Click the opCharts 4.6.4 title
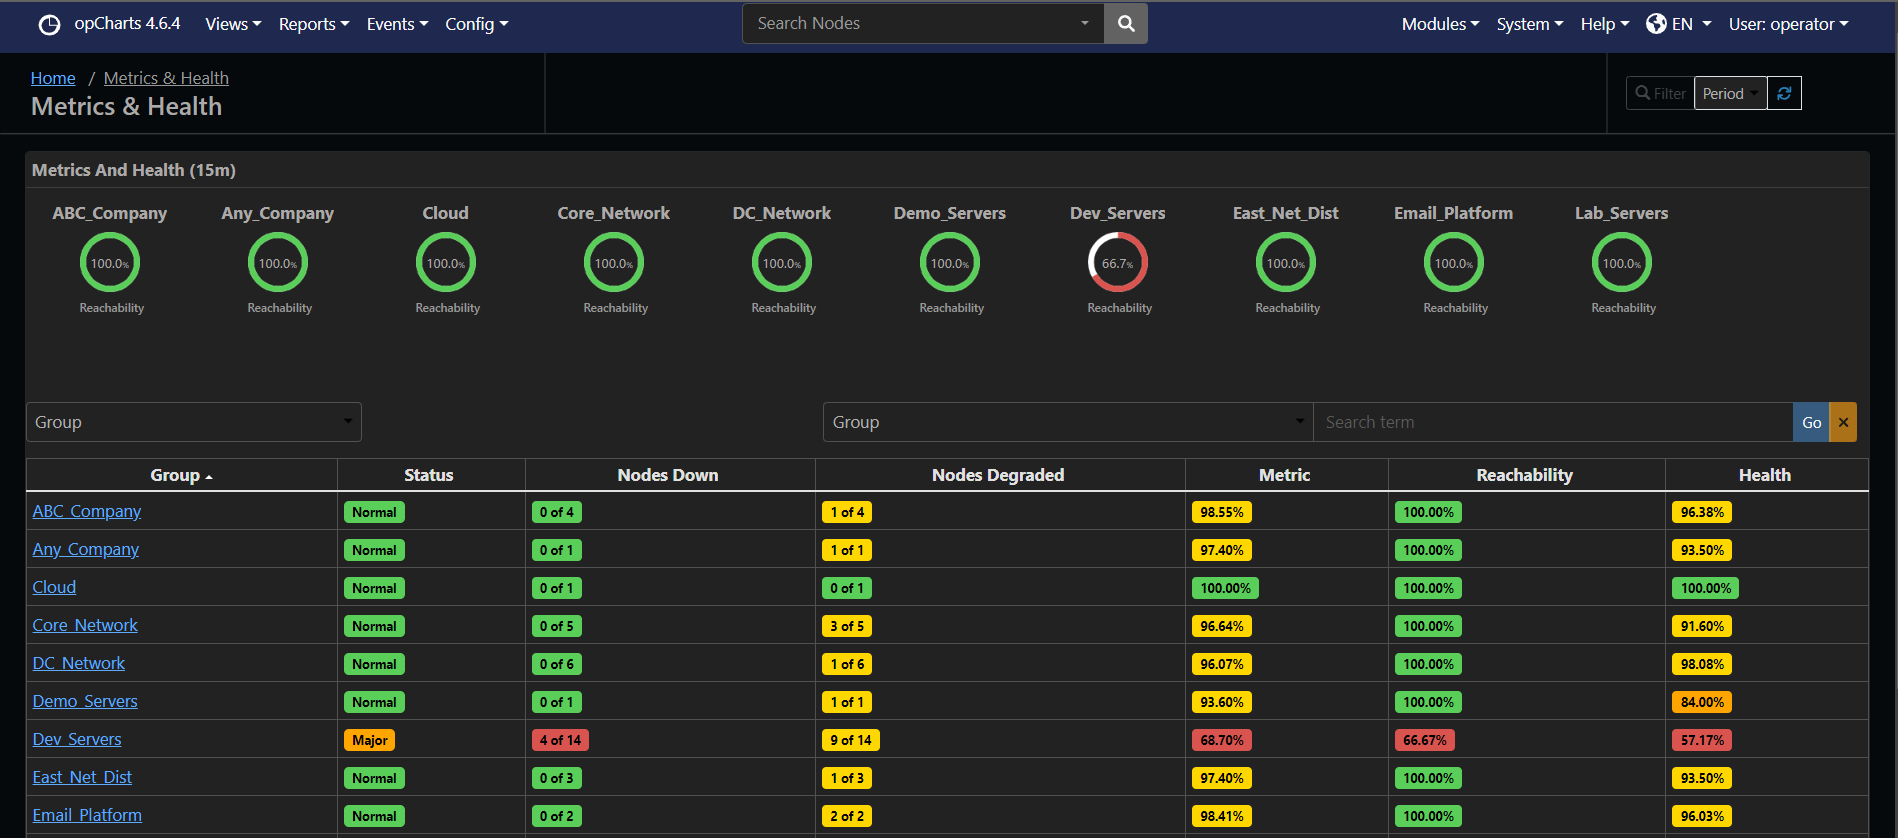Image resolution: width=1898 pixels, height=838 pixels. point(127,23)
